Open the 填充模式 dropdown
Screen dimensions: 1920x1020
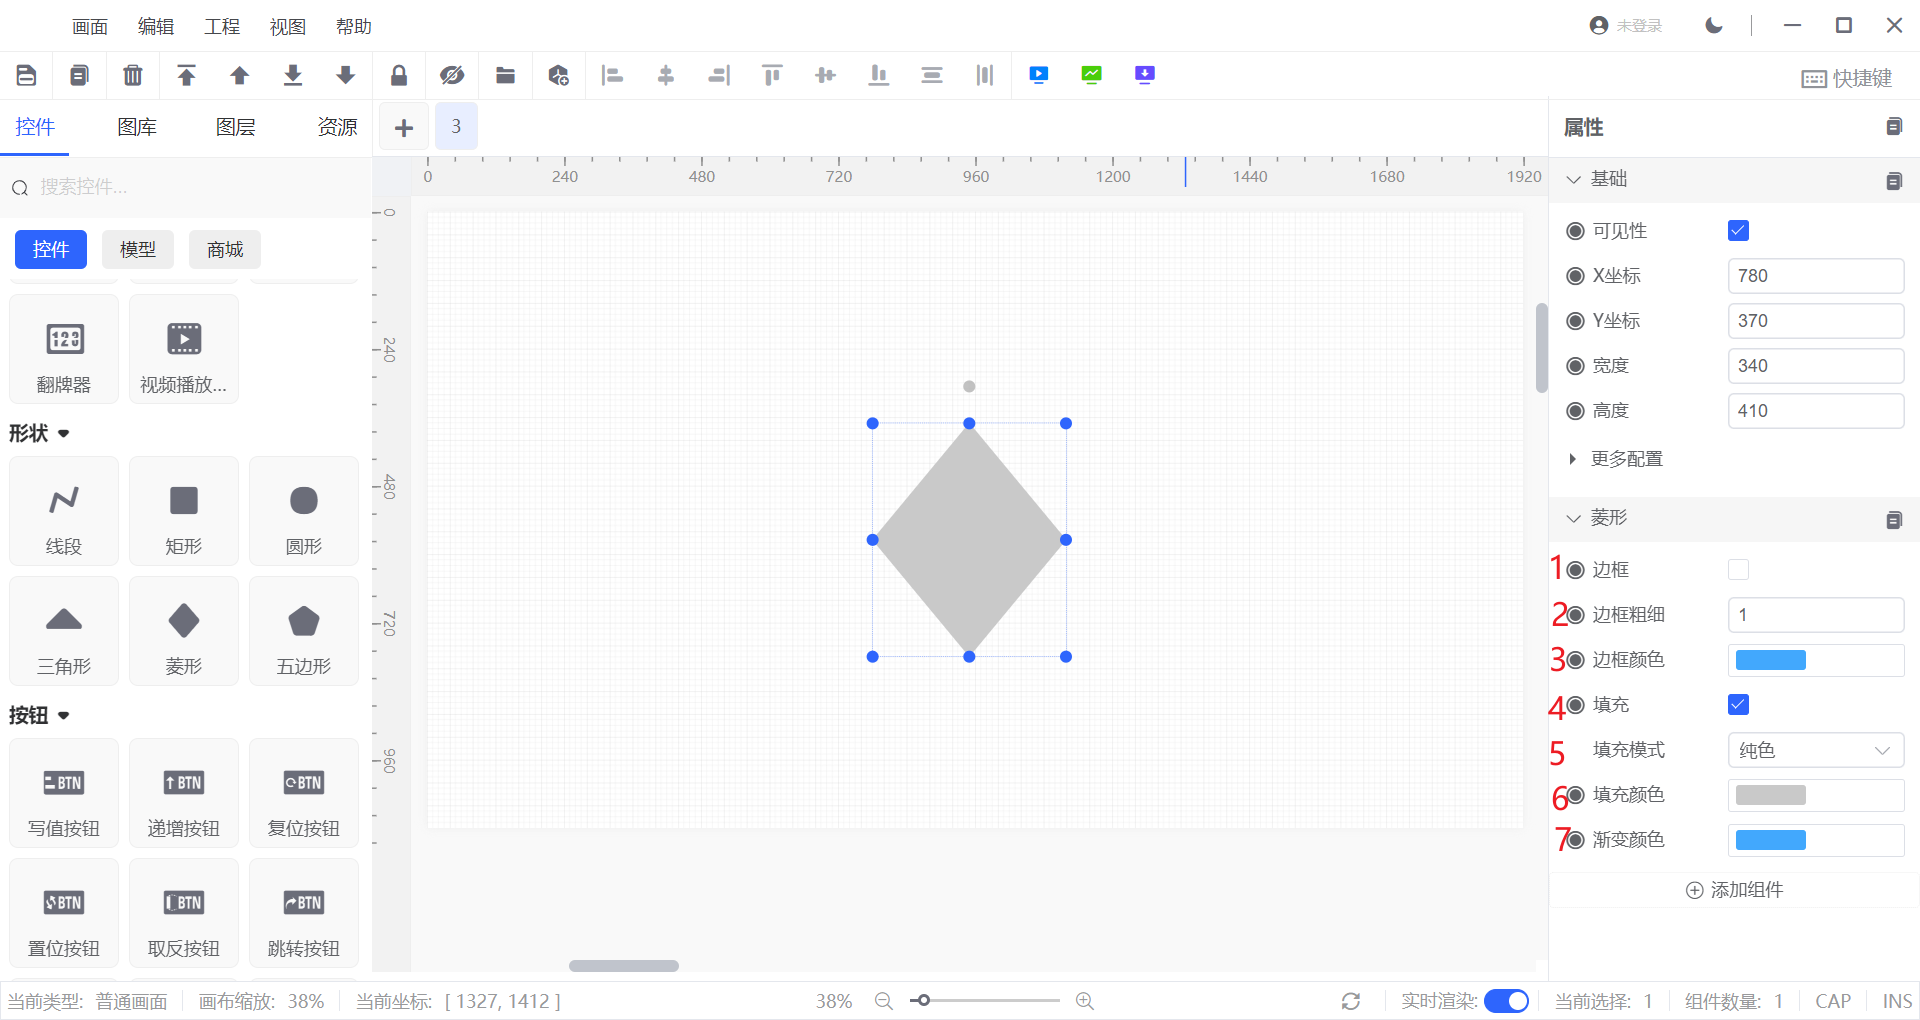[x=1815, y=750]
